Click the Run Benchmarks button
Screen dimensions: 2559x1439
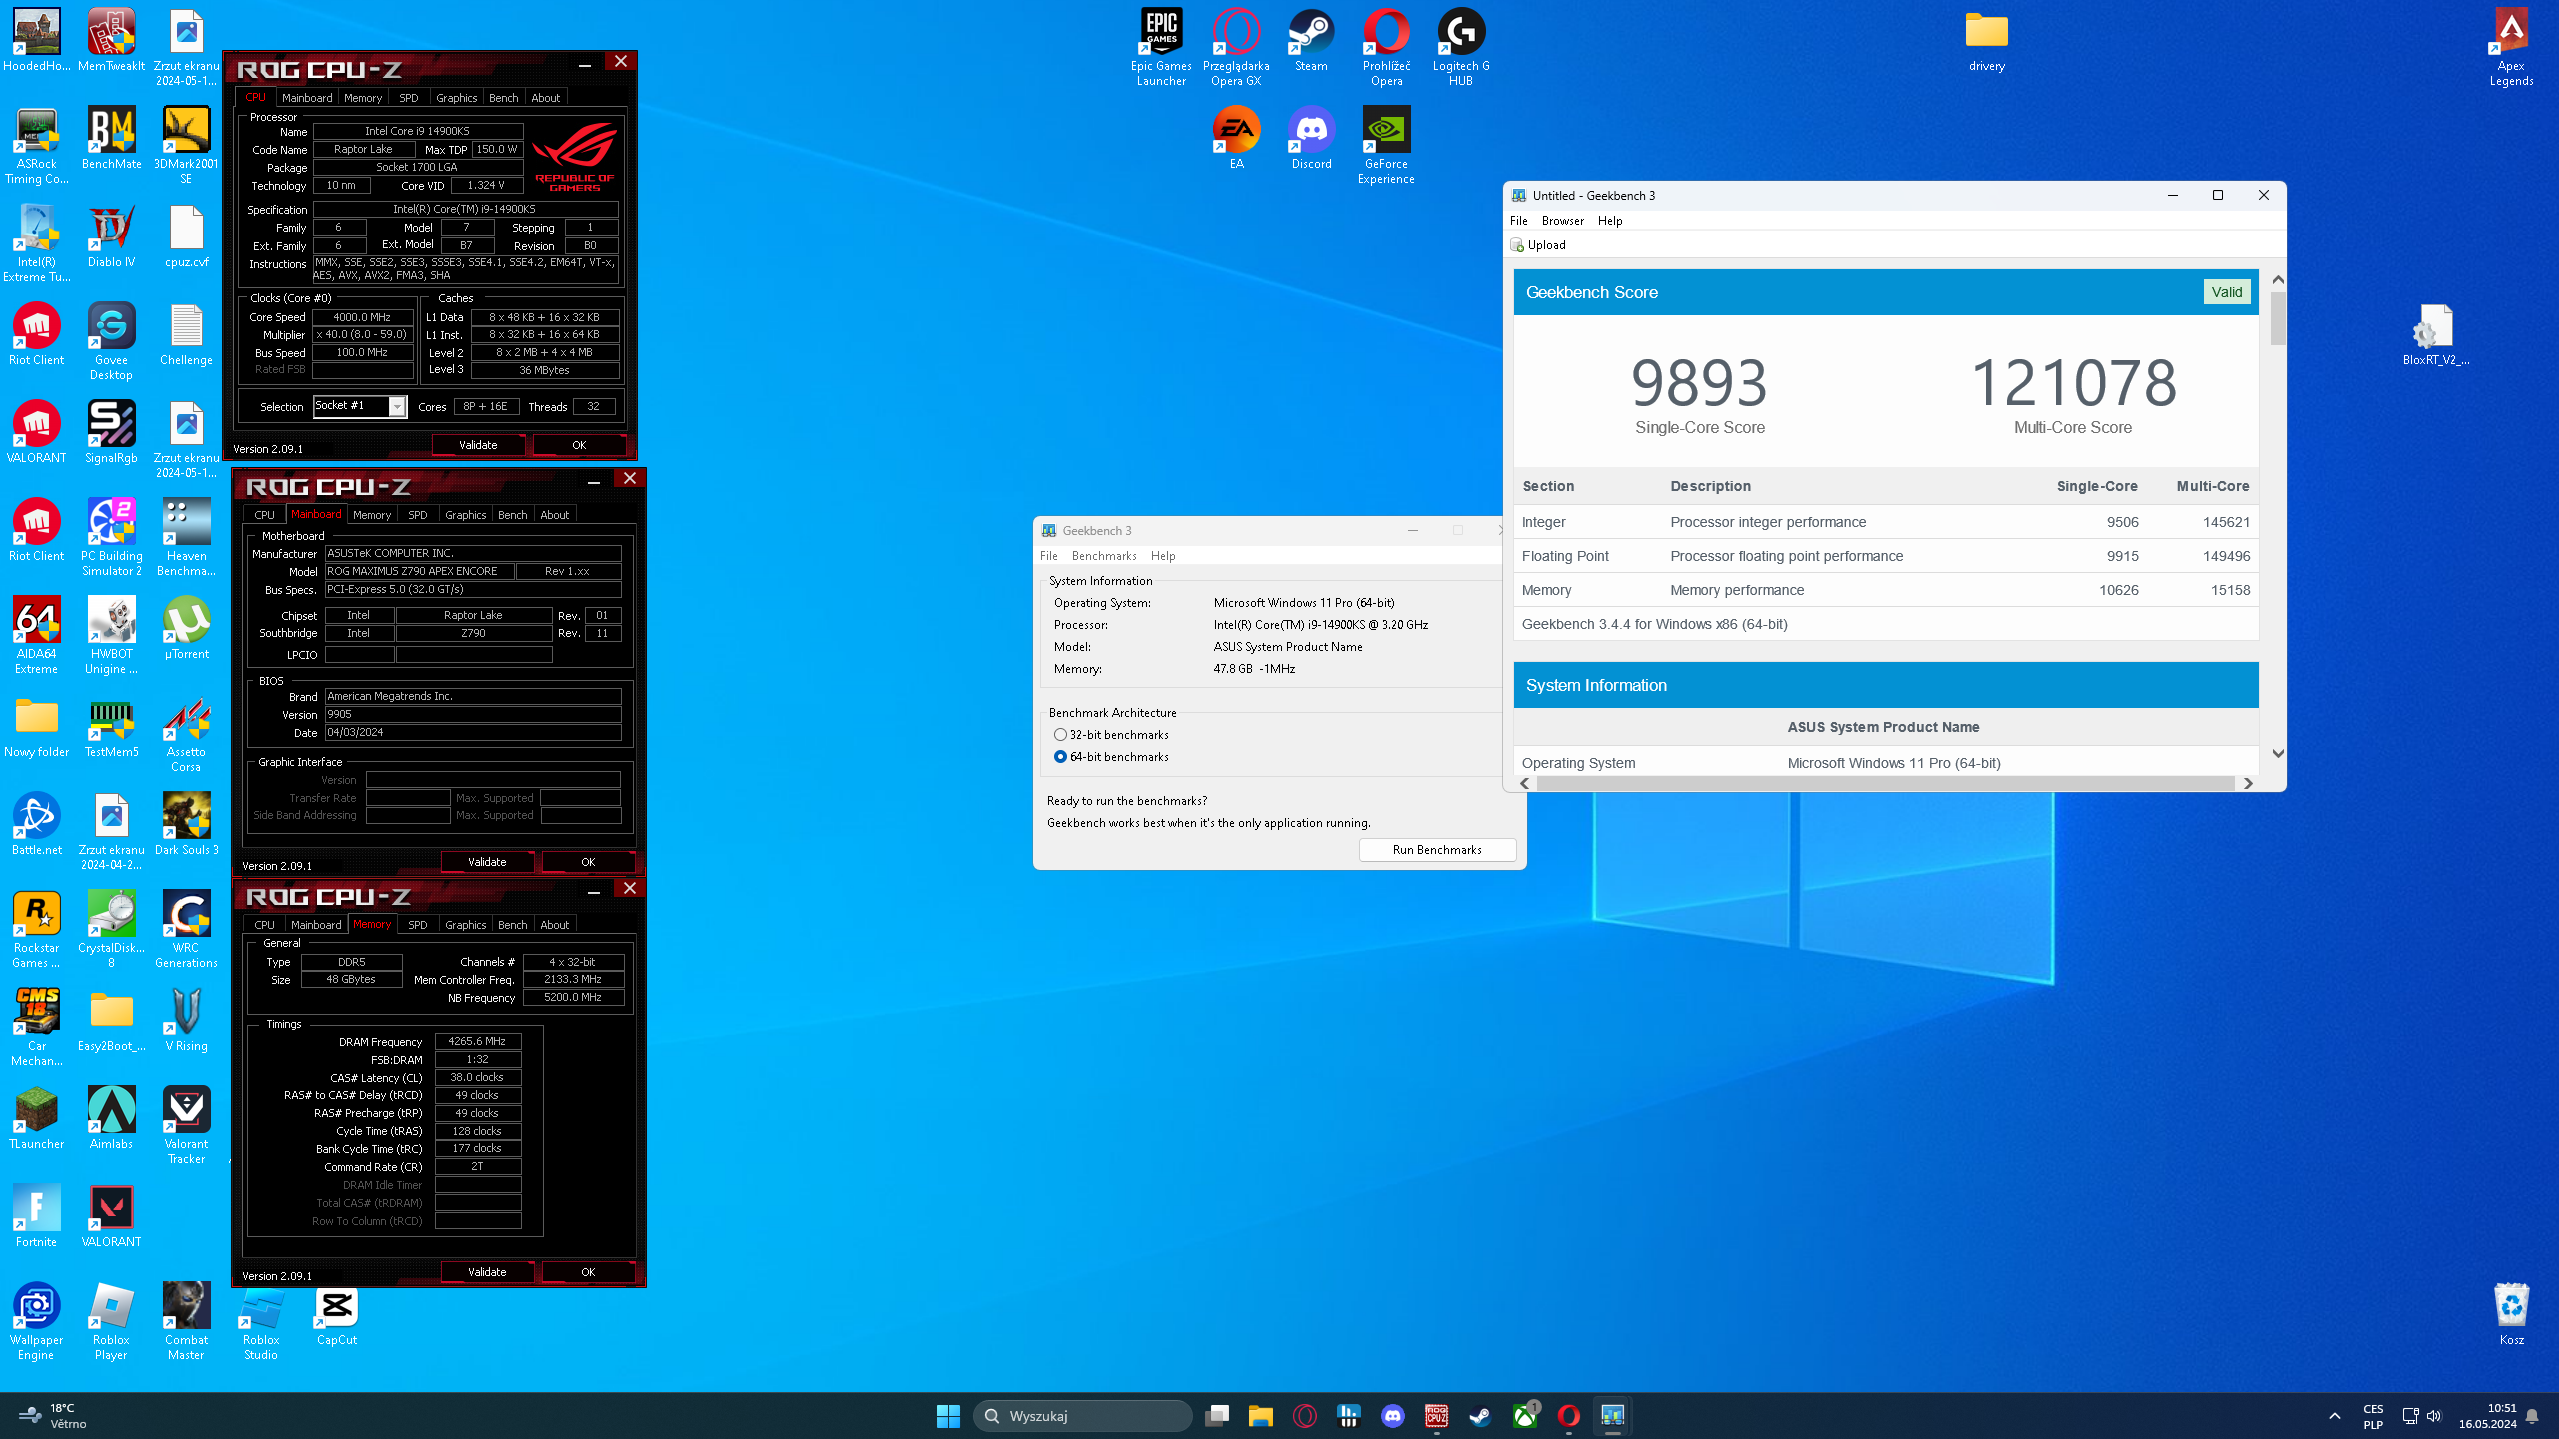(x=1437, y=850)
